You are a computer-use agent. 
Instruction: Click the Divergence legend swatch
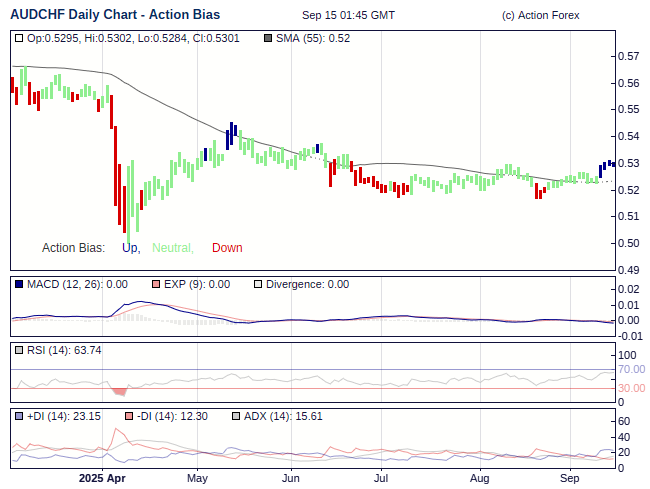(x=258, y=284)
